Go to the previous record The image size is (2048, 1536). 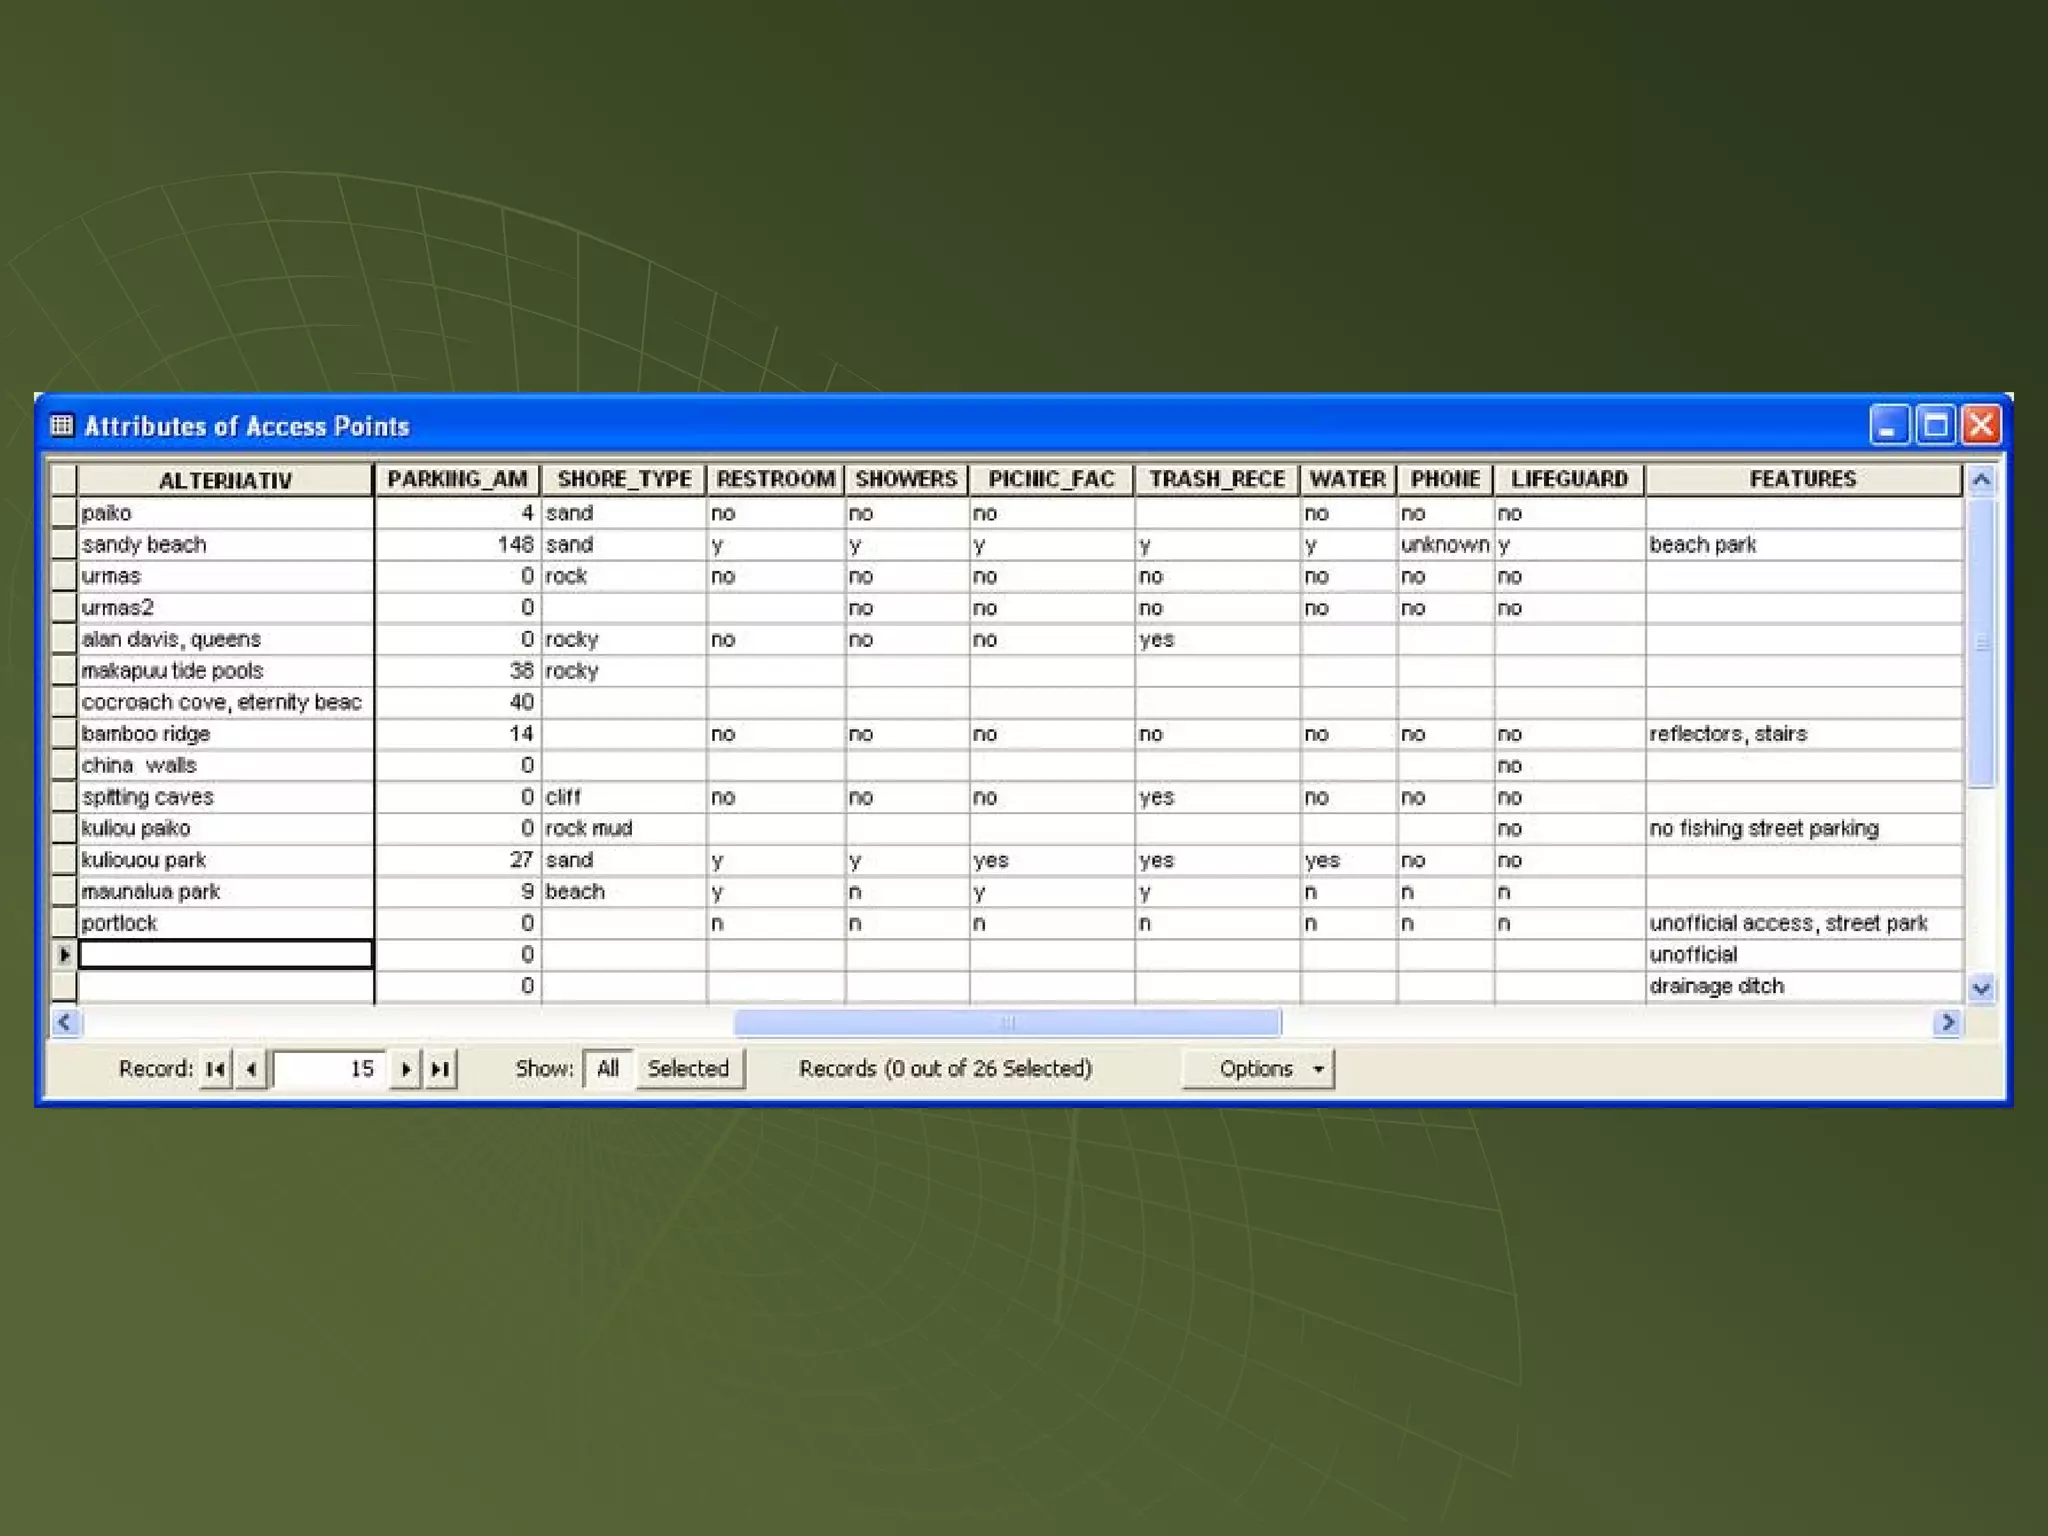251,1069
